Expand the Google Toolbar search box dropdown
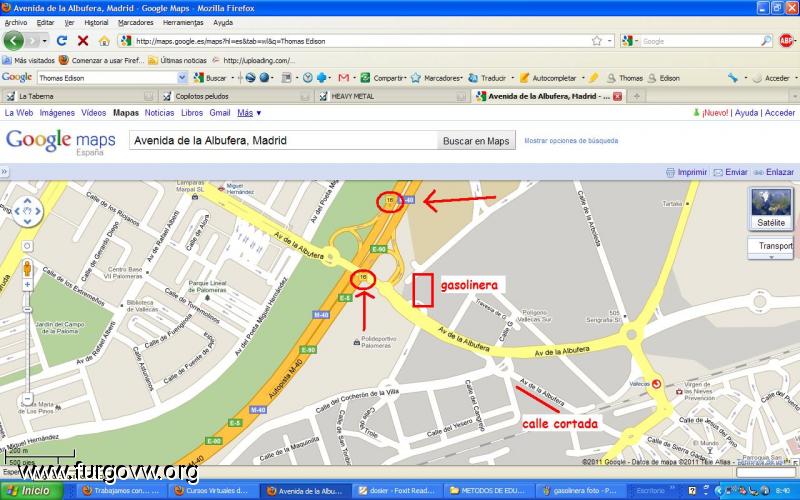 click(182, 78)
